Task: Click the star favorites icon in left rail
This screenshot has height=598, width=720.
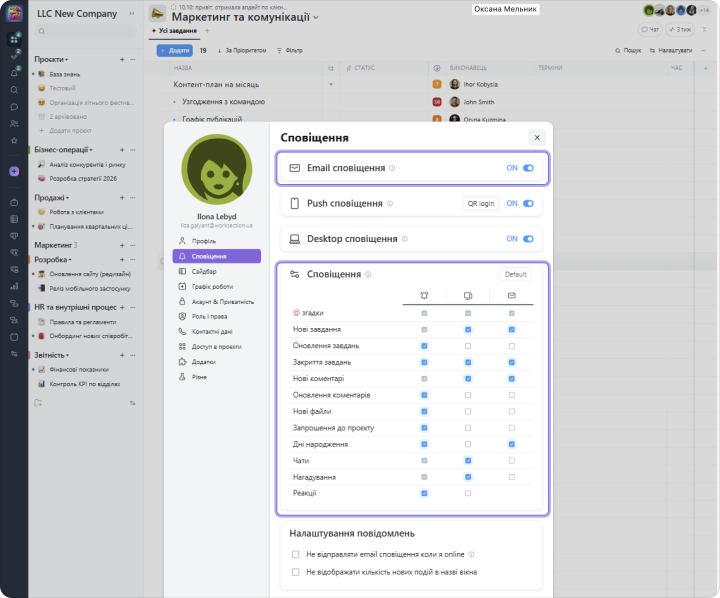Action: 14,140
